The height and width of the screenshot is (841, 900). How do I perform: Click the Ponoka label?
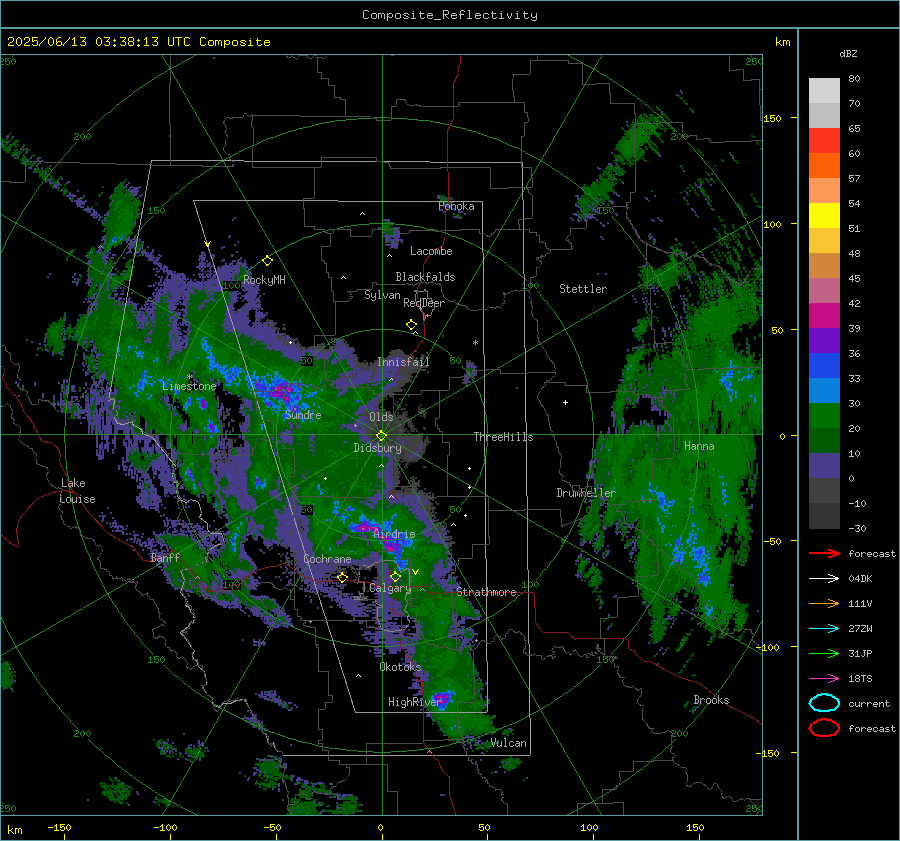(x=456, y=206)
